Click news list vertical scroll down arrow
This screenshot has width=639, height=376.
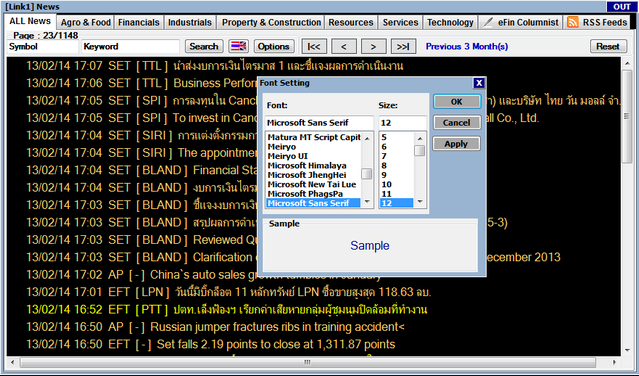pyautogui.click(x=627, y=350)
